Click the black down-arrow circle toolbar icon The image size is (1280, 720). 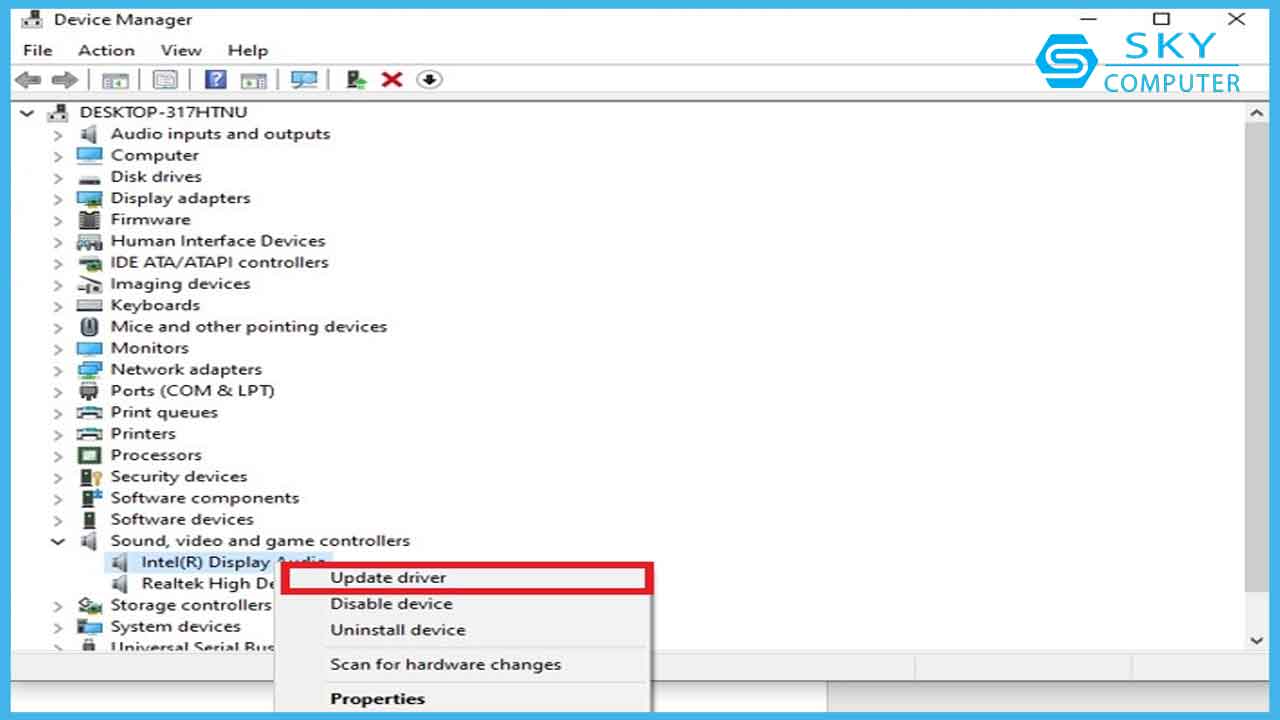coord(429,80)
